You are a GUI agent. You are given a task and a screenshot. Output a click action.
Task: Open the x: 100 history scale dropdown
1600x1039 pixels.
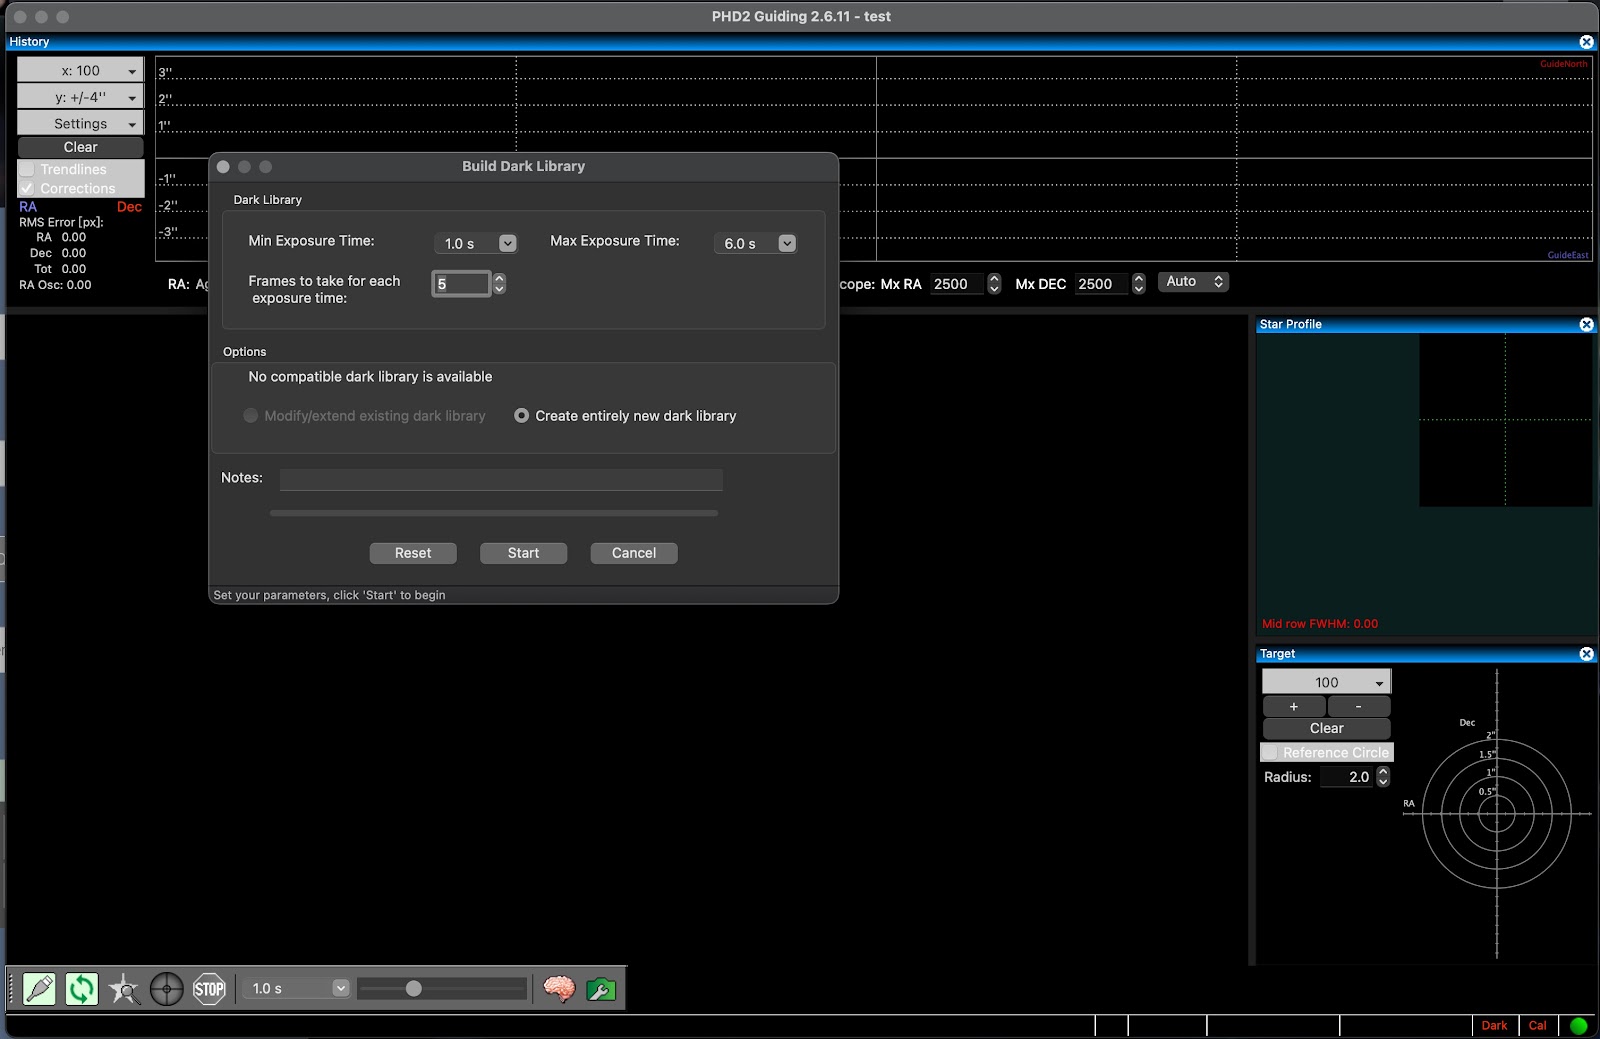[x=81, y=70]
